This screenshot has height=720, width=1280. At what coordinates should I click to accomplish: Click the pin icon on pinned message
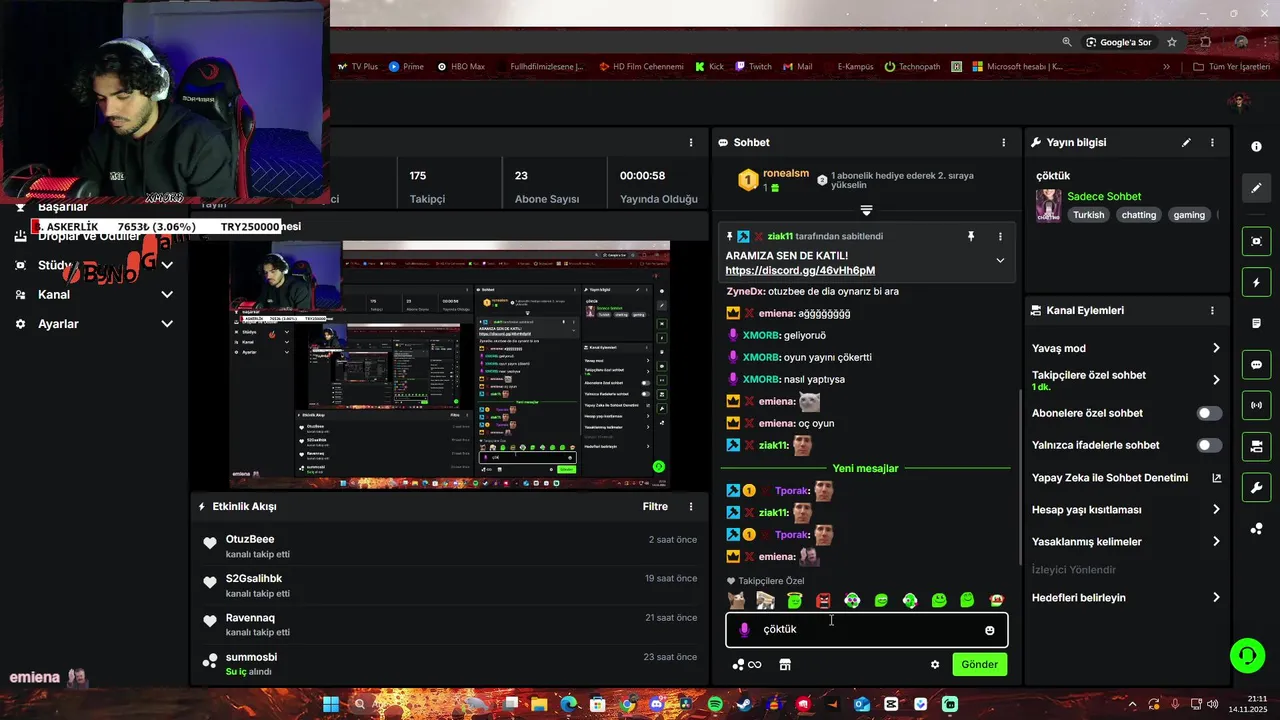click(970, 237)
